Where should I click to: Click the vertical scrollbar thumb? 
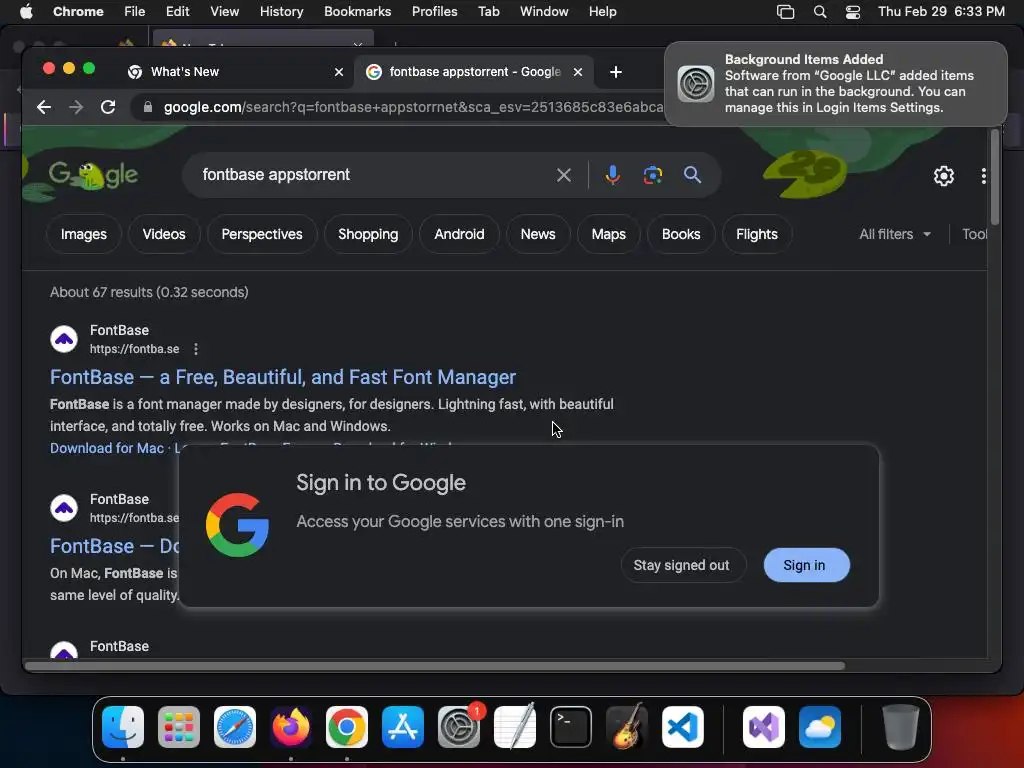tap(995, 178)
